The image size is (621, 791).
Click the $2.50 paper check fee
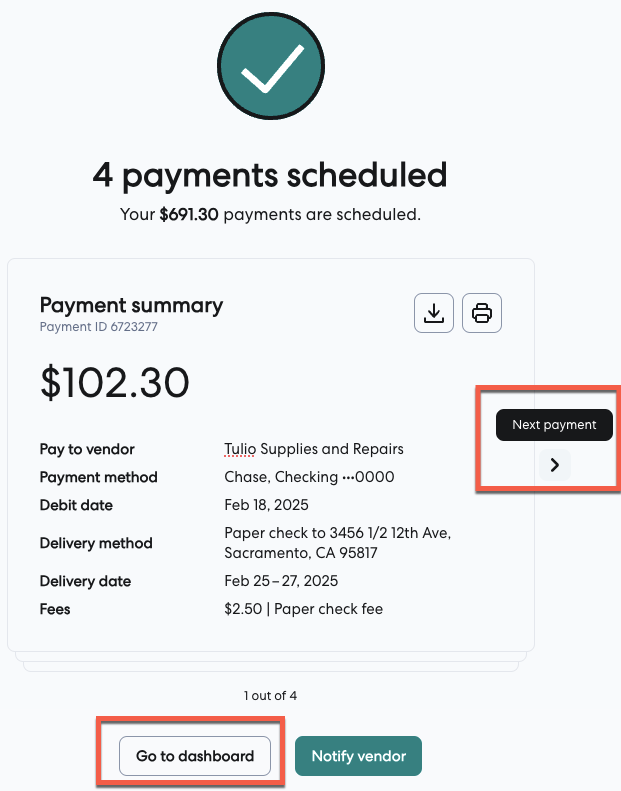(x=303, y=609)
